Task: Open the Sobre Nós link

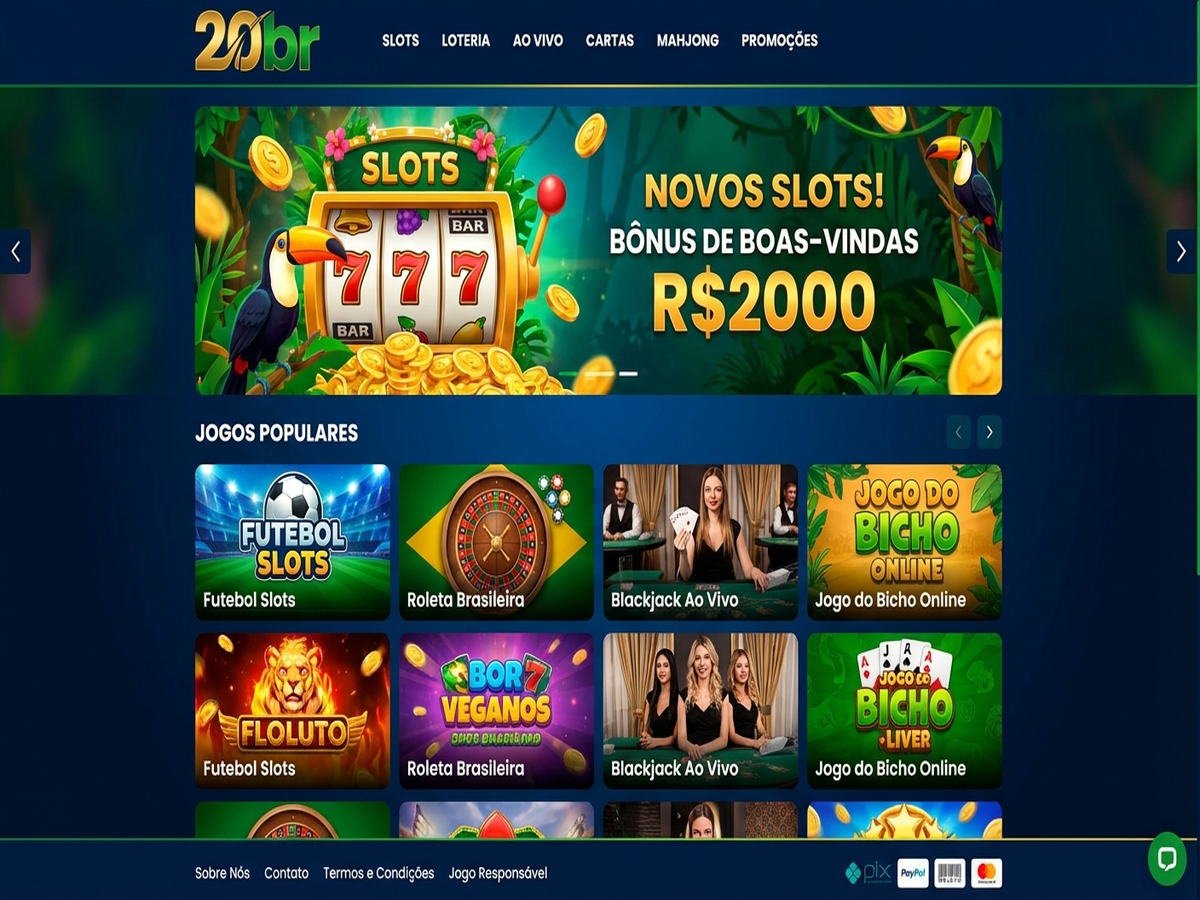Action: [x=222, y=873]
